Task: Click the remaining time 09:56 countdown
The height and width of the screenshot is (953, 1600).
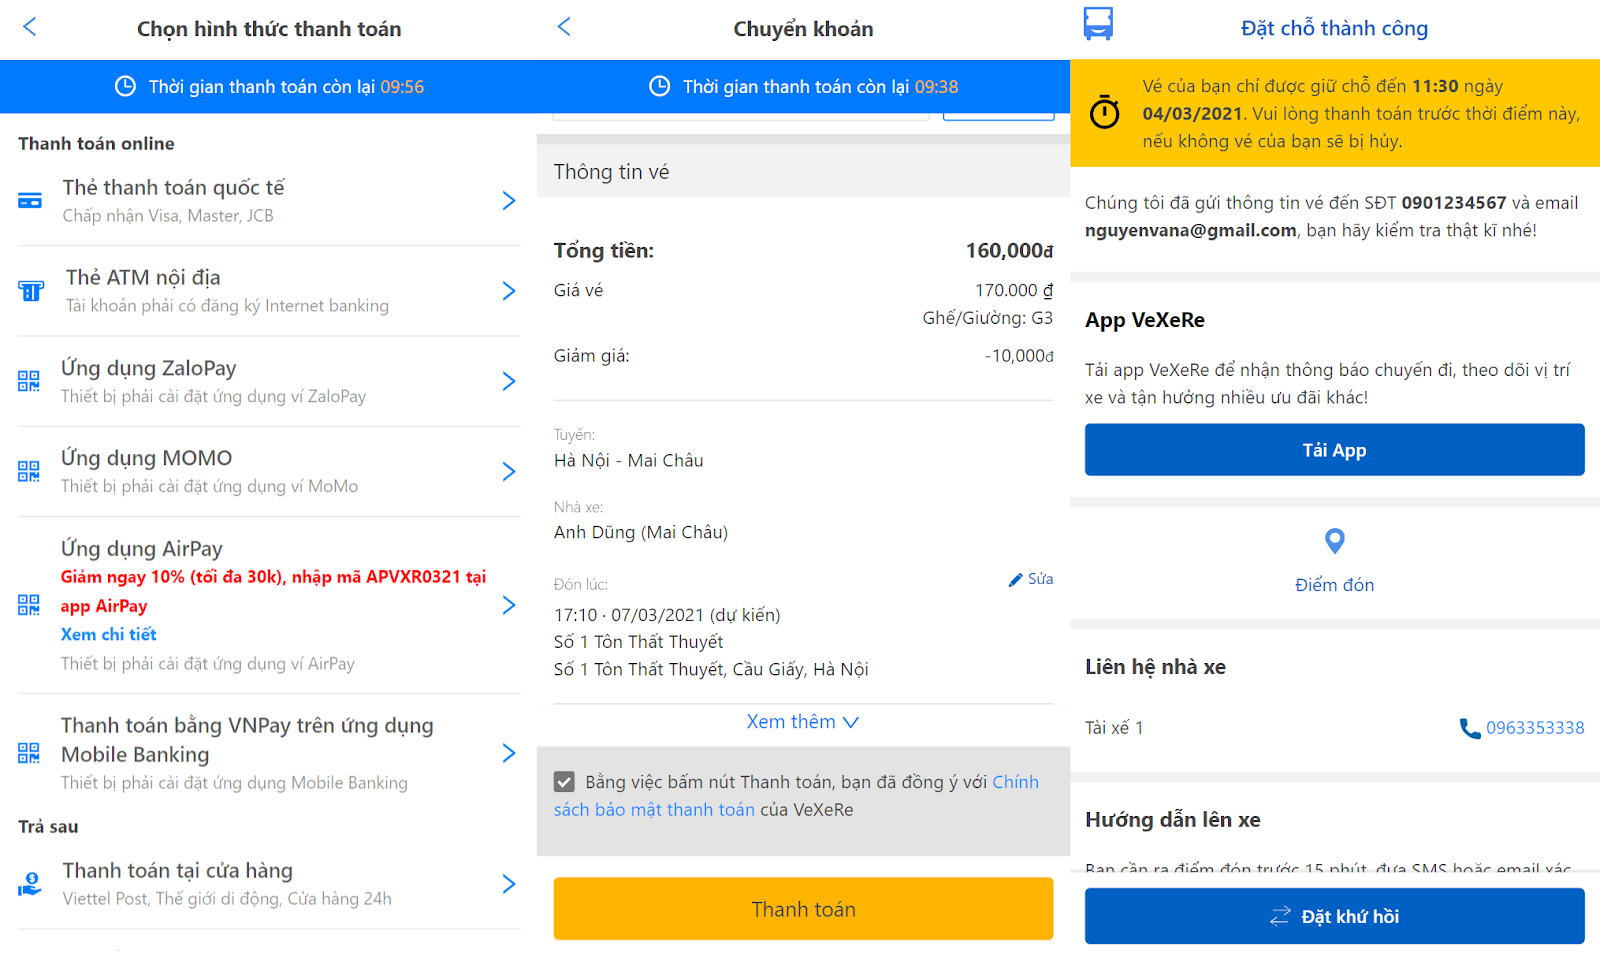Action: point(402,87)
